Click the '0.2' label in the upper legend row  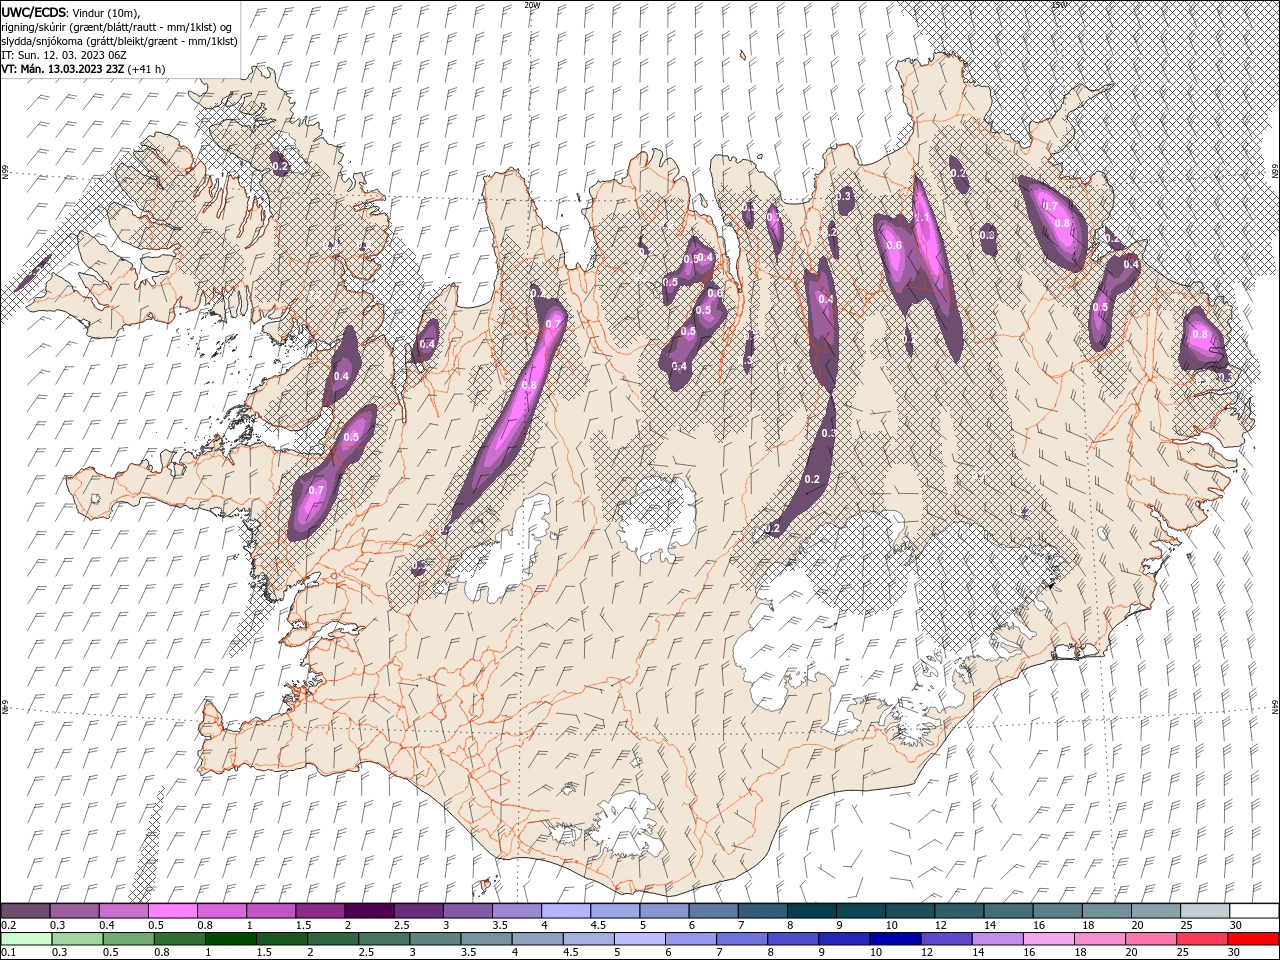click(x=9, y=925)
